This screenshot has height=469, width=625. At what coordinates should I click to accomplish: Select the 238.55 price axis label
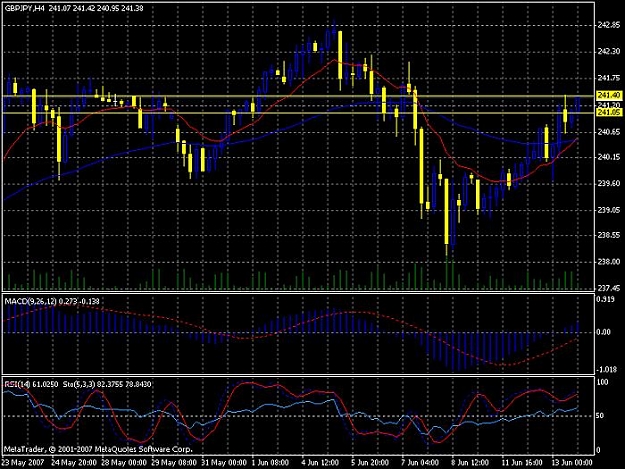click(609, 235)
